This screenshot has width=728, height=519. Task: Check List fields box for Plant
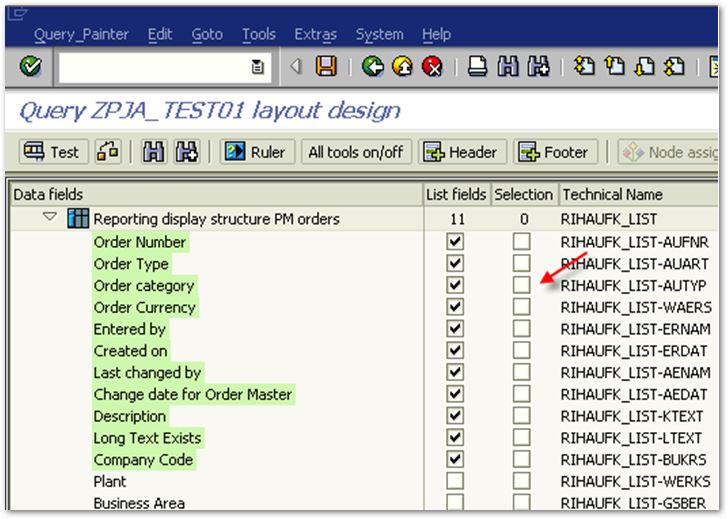[x=456, y=482]
